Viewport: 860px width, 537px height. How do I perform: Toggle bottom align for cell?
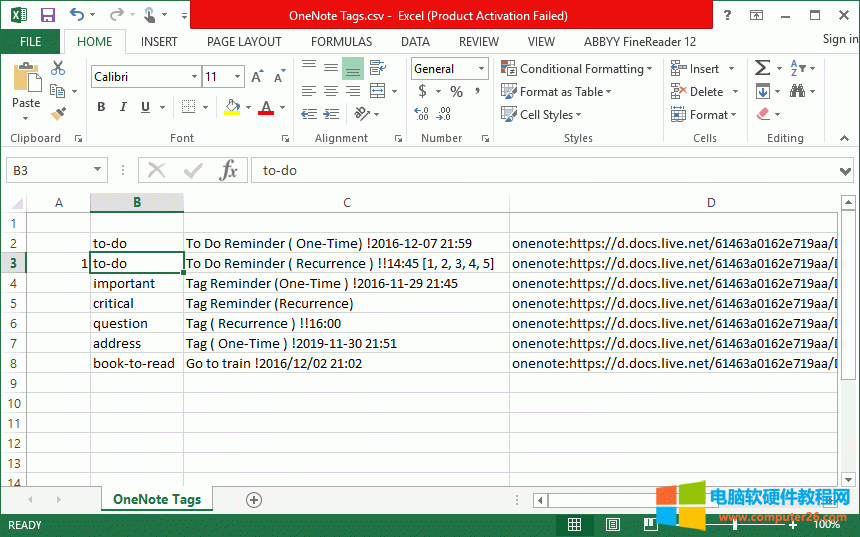point(352,68)
